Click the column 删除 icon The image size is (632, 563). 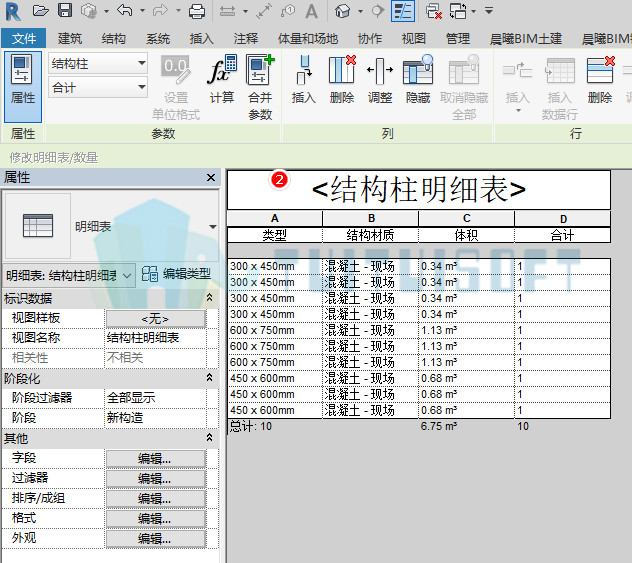point(342,80)
